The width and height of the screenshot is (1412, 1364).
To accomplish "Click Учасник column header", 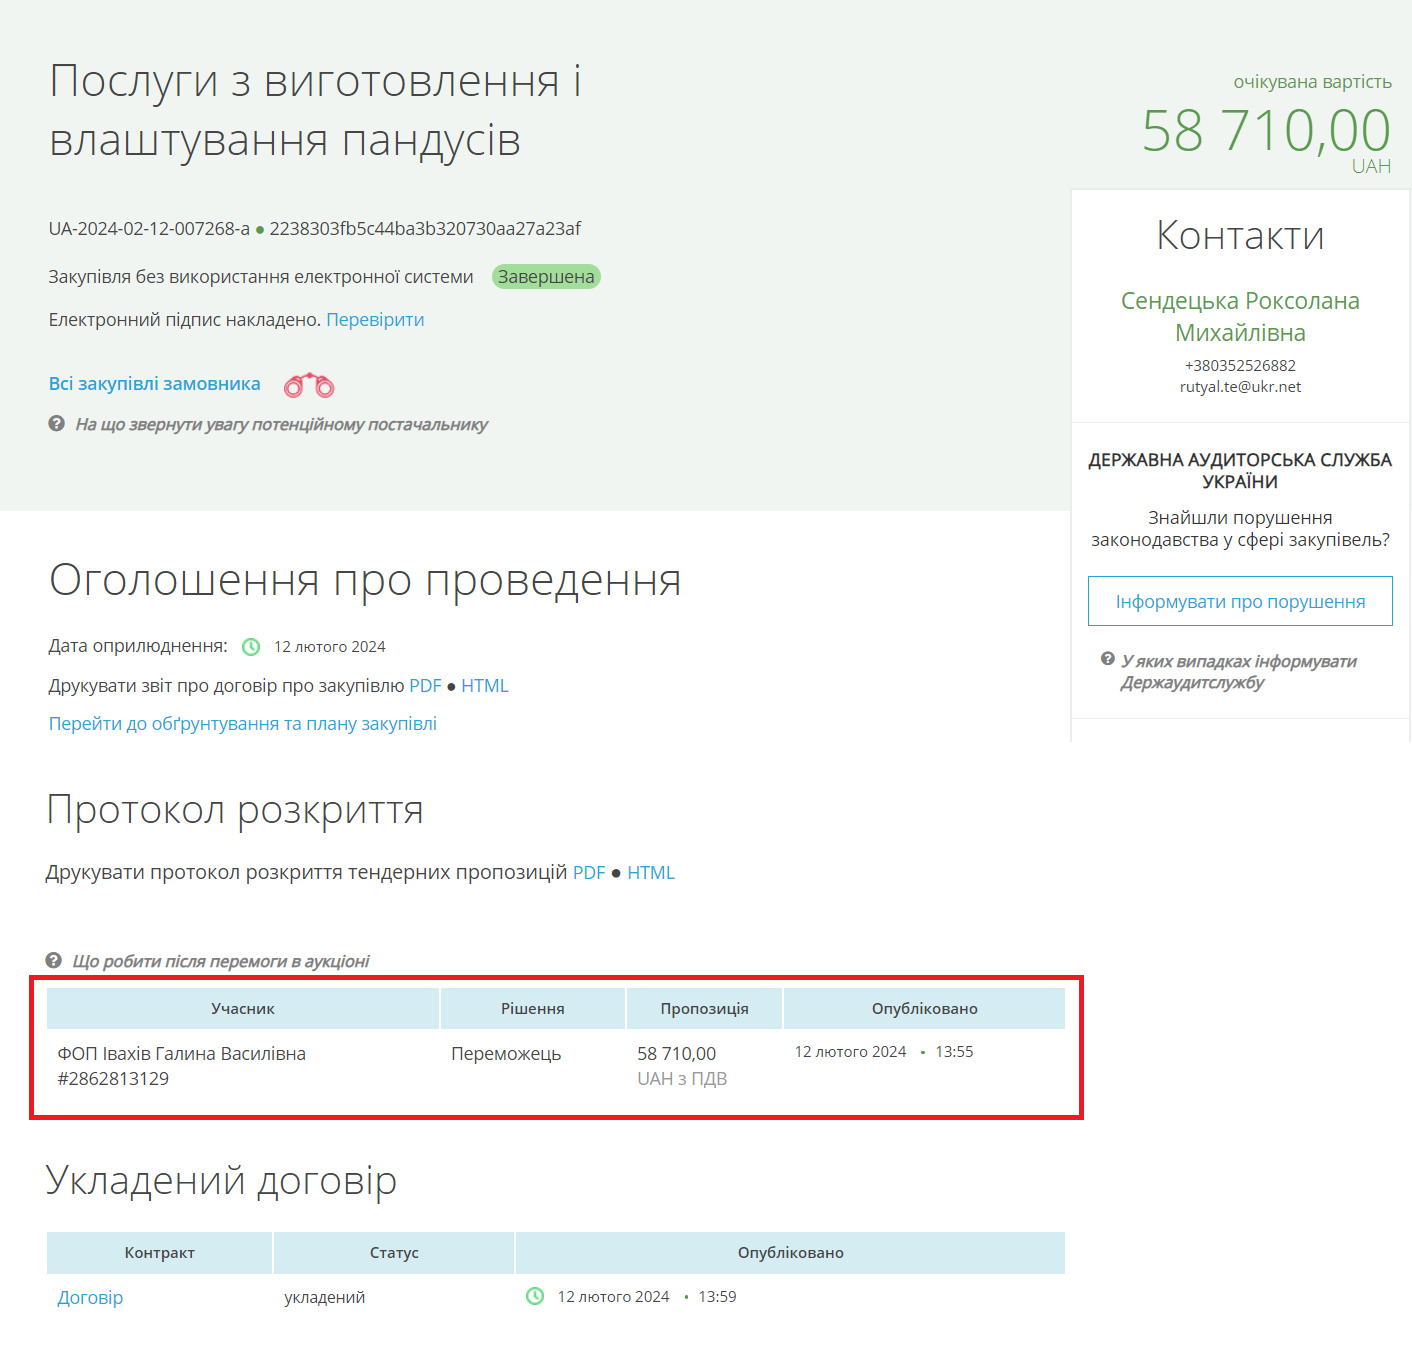I will [243, 1009].
